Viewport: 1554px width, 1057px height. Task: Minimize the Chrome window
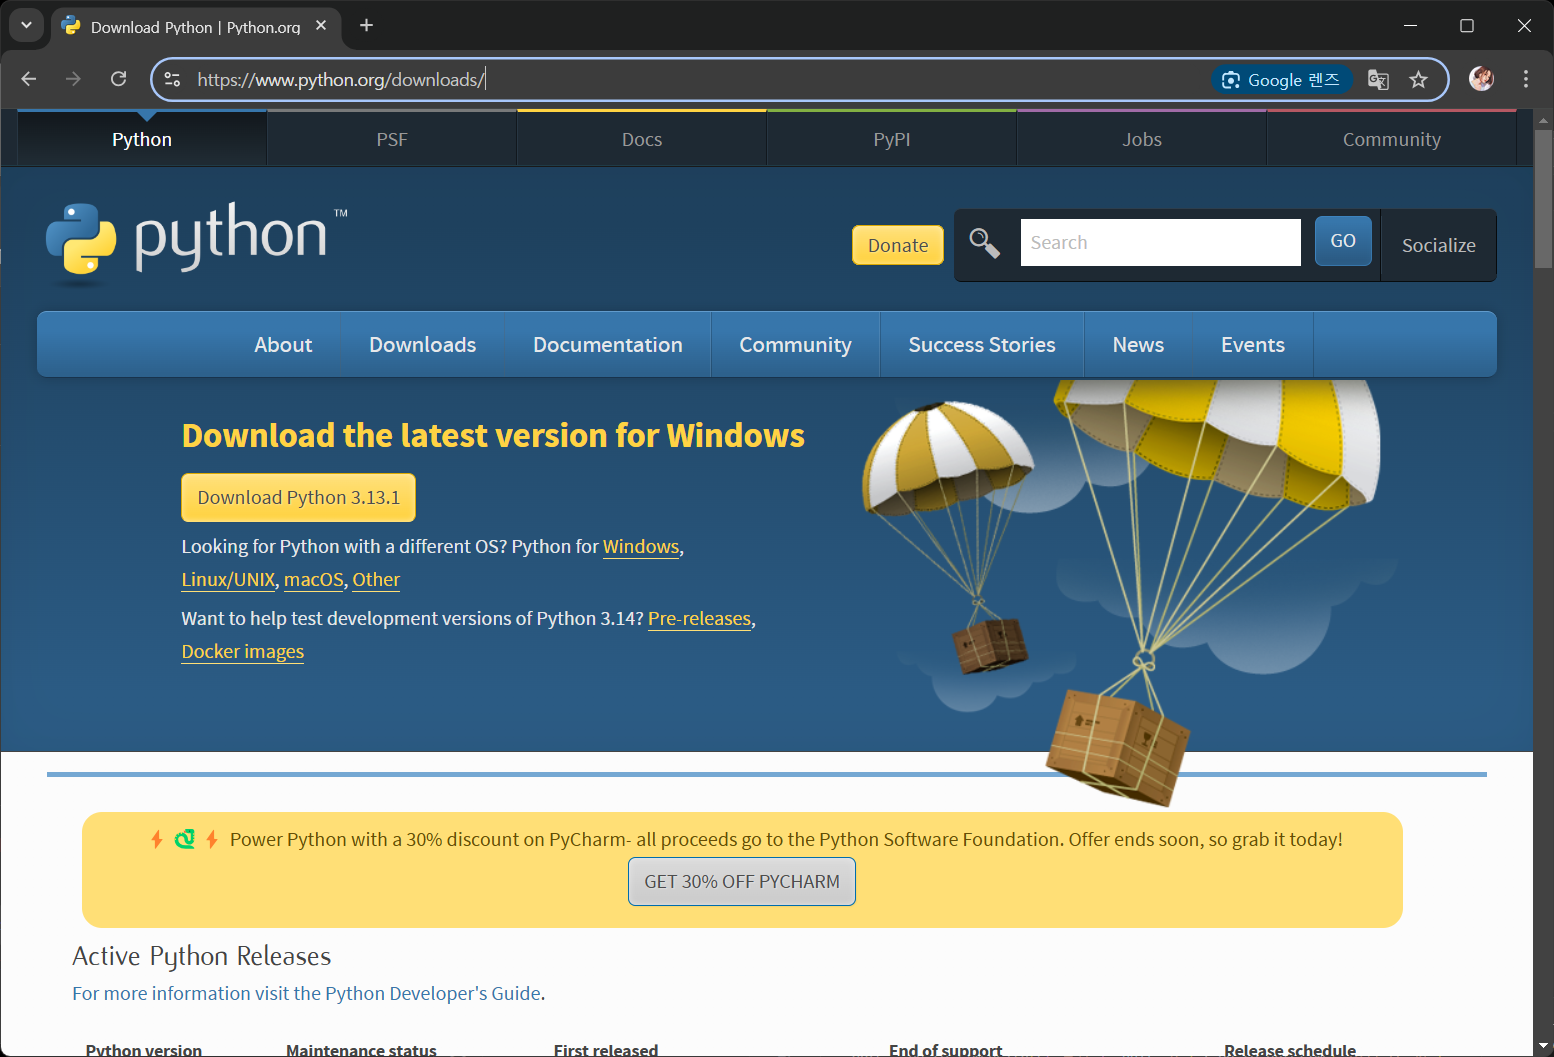click(1410, 25)
